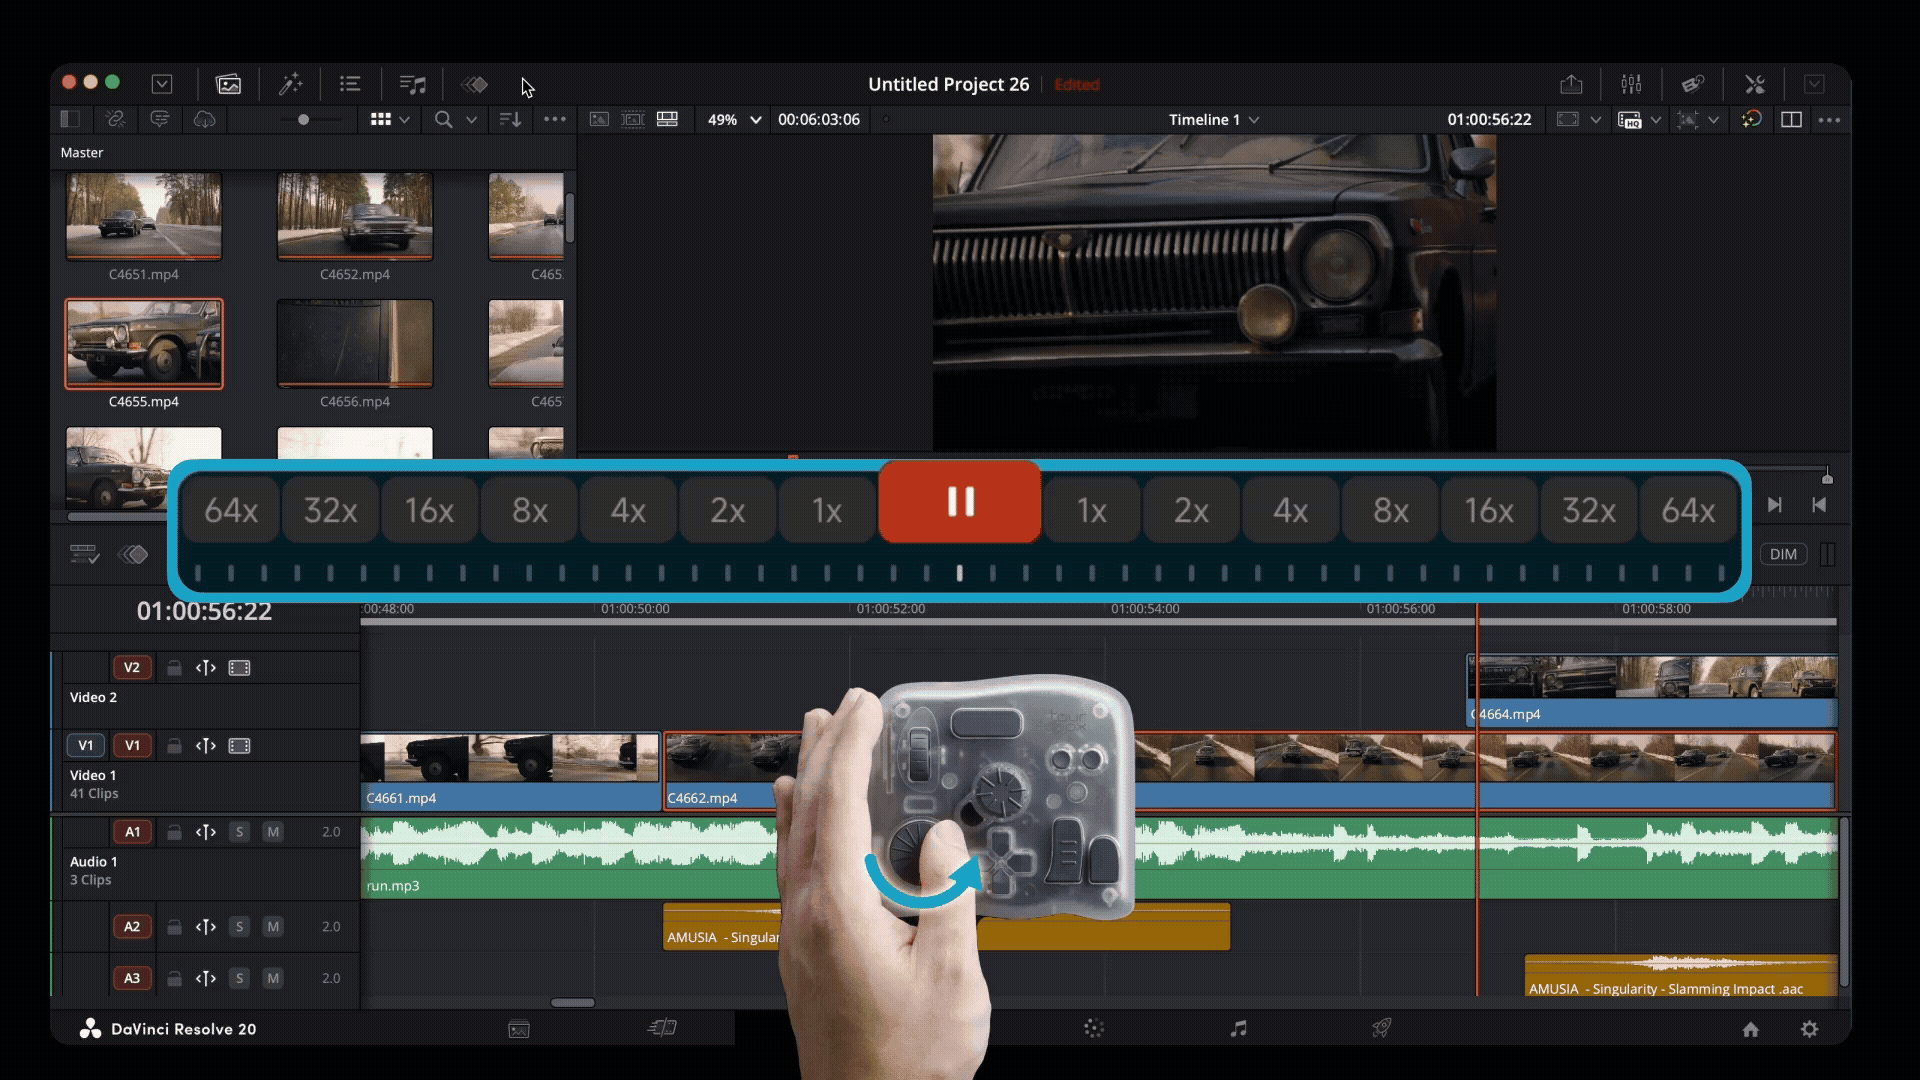Image resolution: width=1920 pixels, height=1080 pixels.
Task: Open the Timeline 1 selector dropdown
Action: pos(1213,119)
